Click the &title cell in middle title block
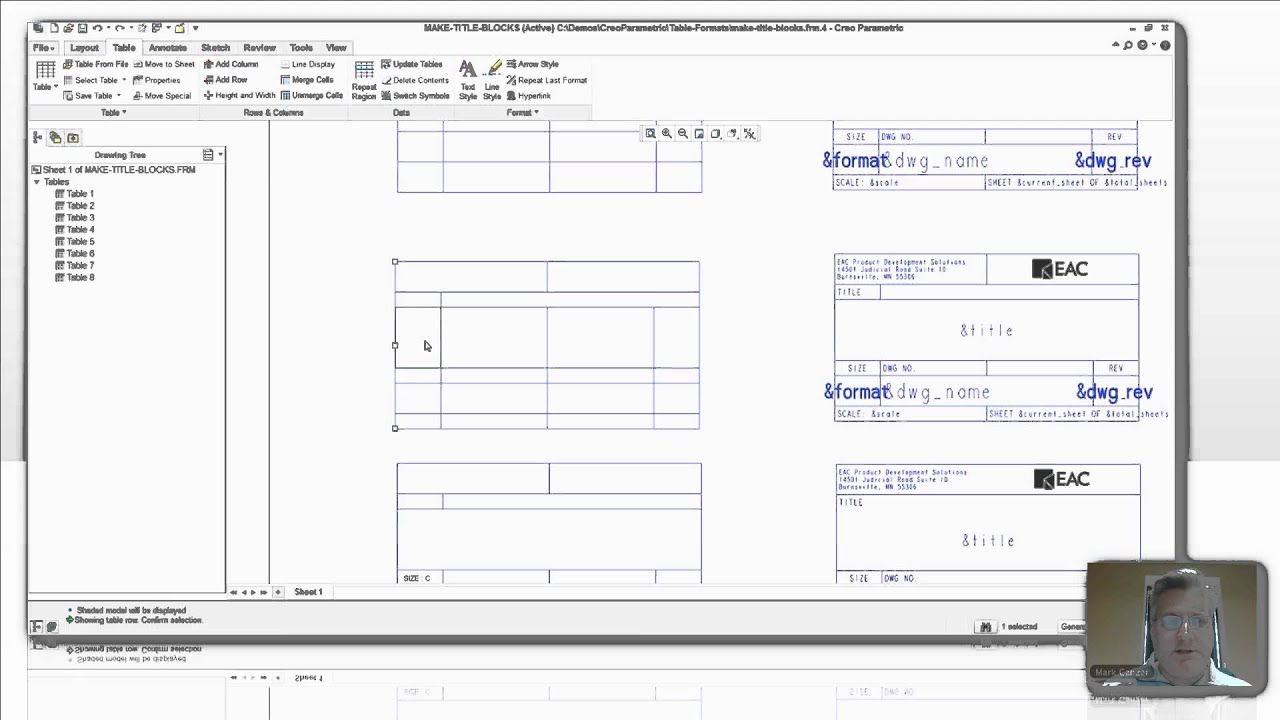The width and height of the screenshot is (1280, 720). (x=987, y=331)
